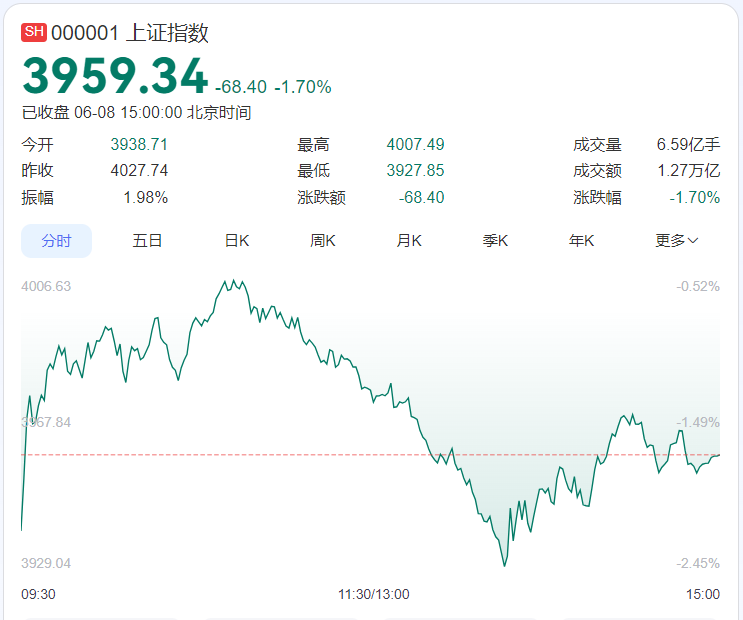Open the 周K weekly candlestick tab
Image resolution: width=743 pixels, height=620 pixels.
pyautogui.click(x=323, y=241)
